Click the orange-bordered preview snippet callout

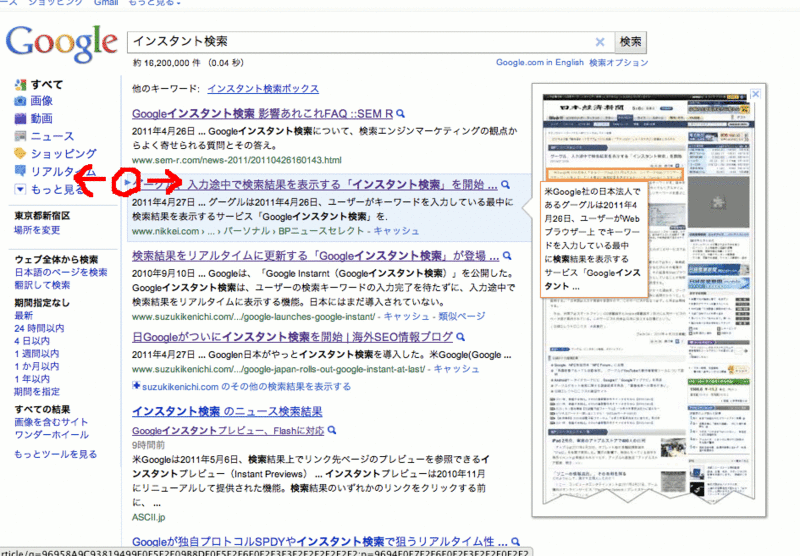(x=594, y=239)
